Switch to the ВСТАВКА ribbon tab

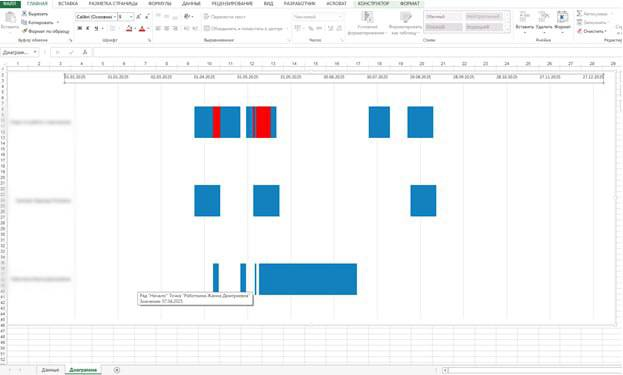68,4
